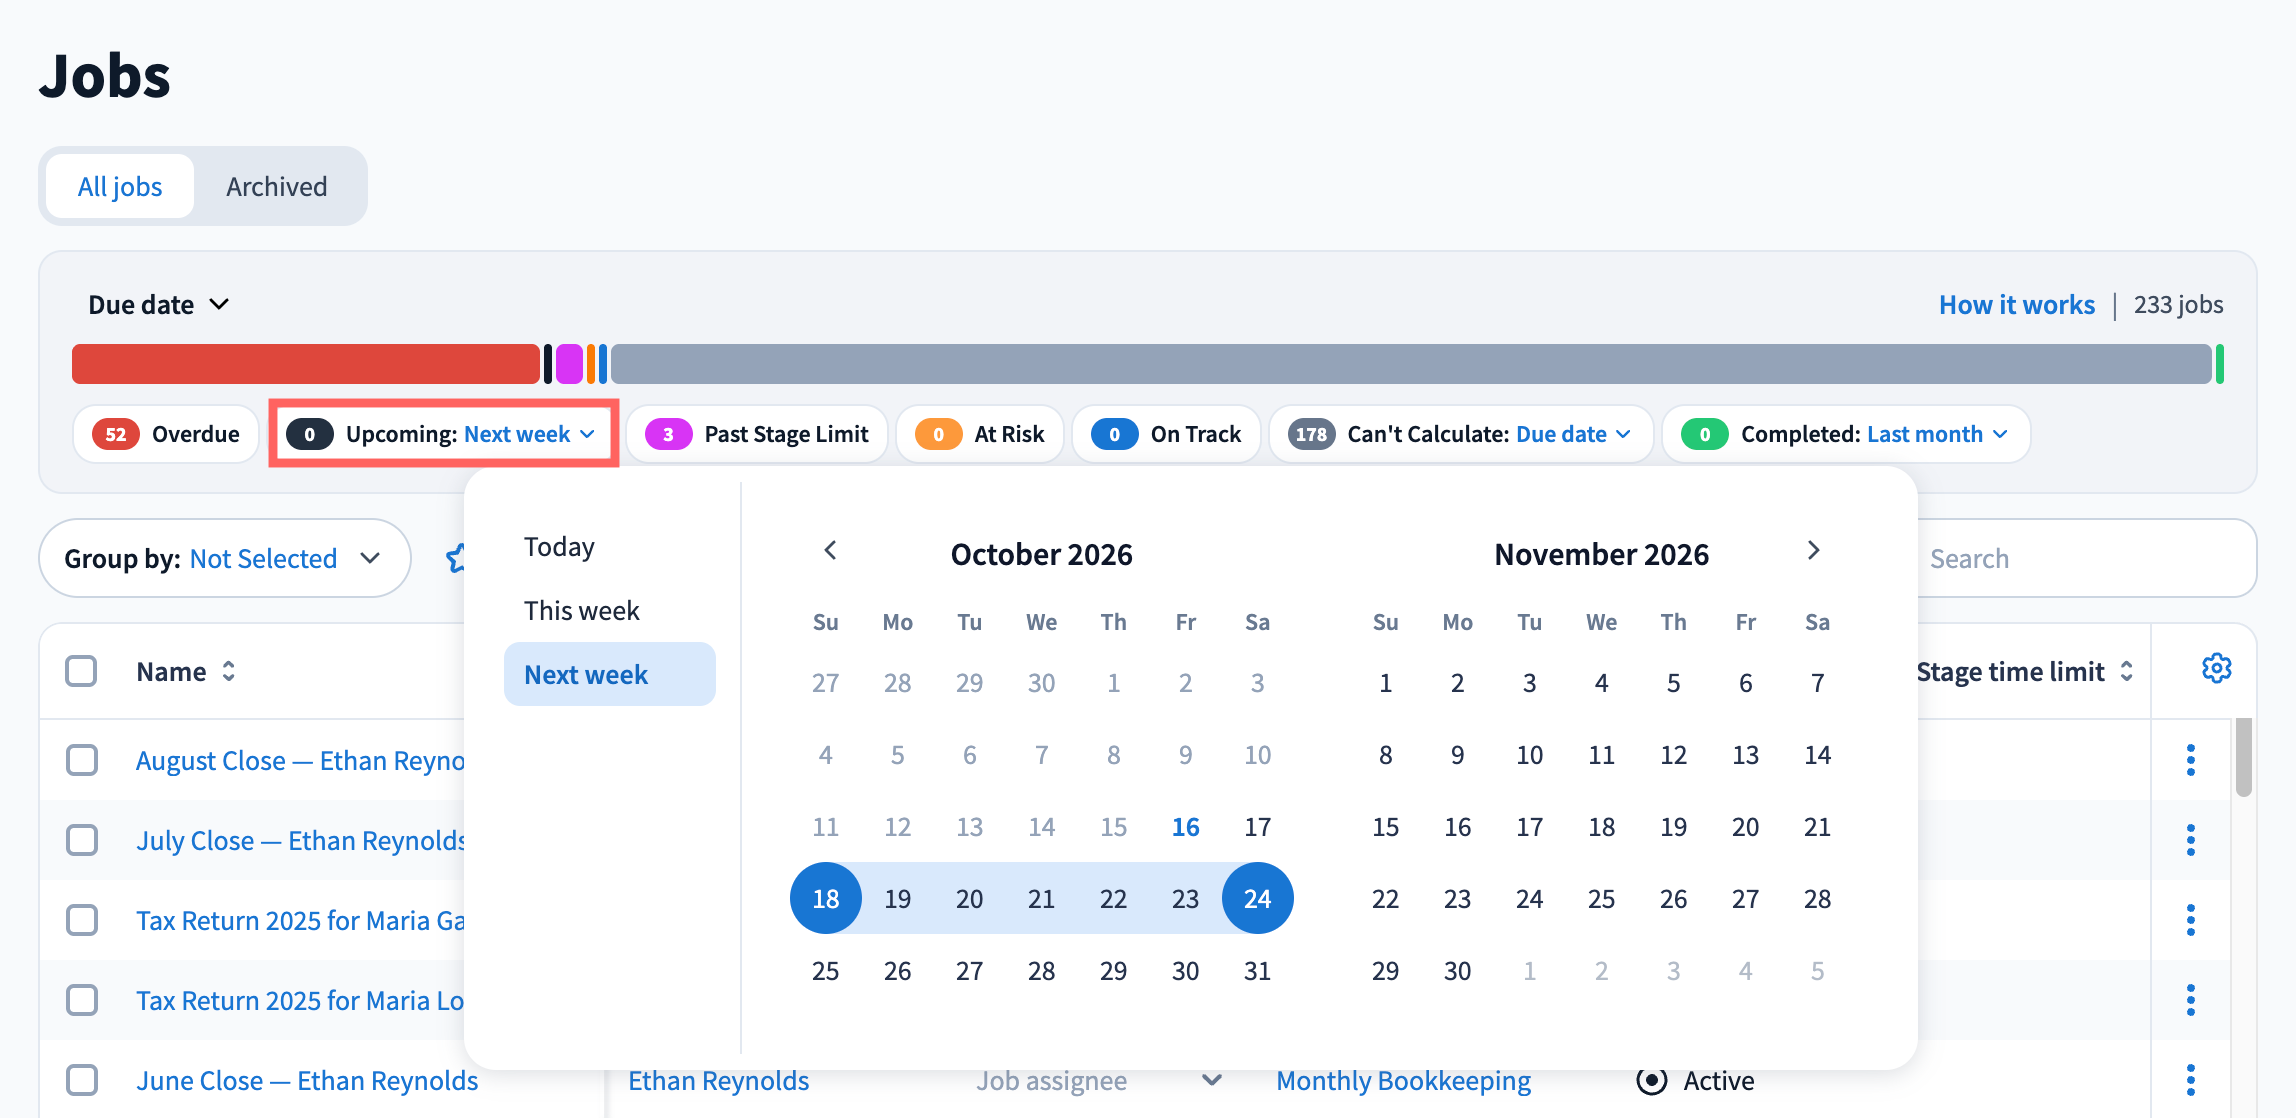This screenshot has width=2296, height=1118.
Task: Click the red overdue segment of progress bar
Action: pos(306,364)
